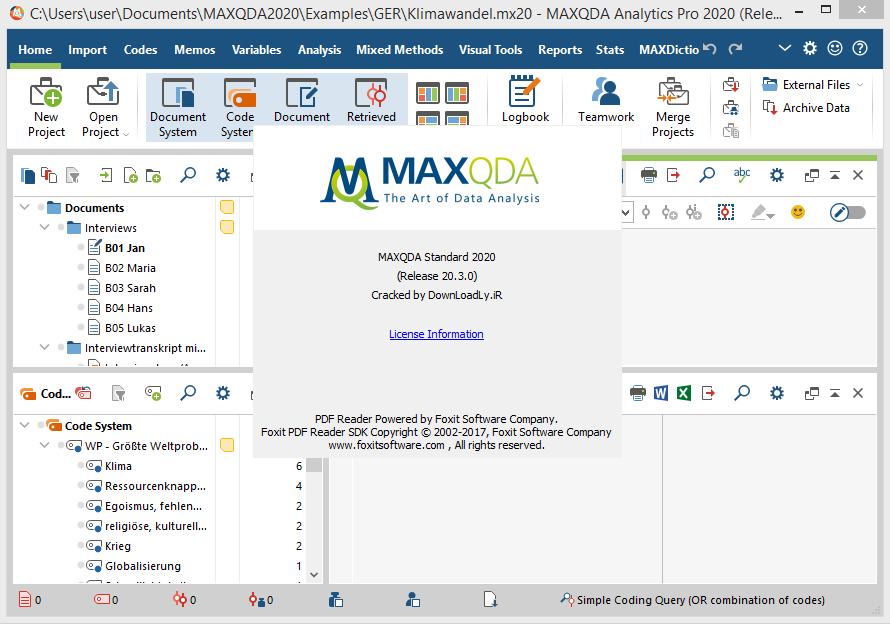Collapse the WP - Größte Weltprob... code
The width and height of the screenshot is (890, 624).
coord(44,445)
